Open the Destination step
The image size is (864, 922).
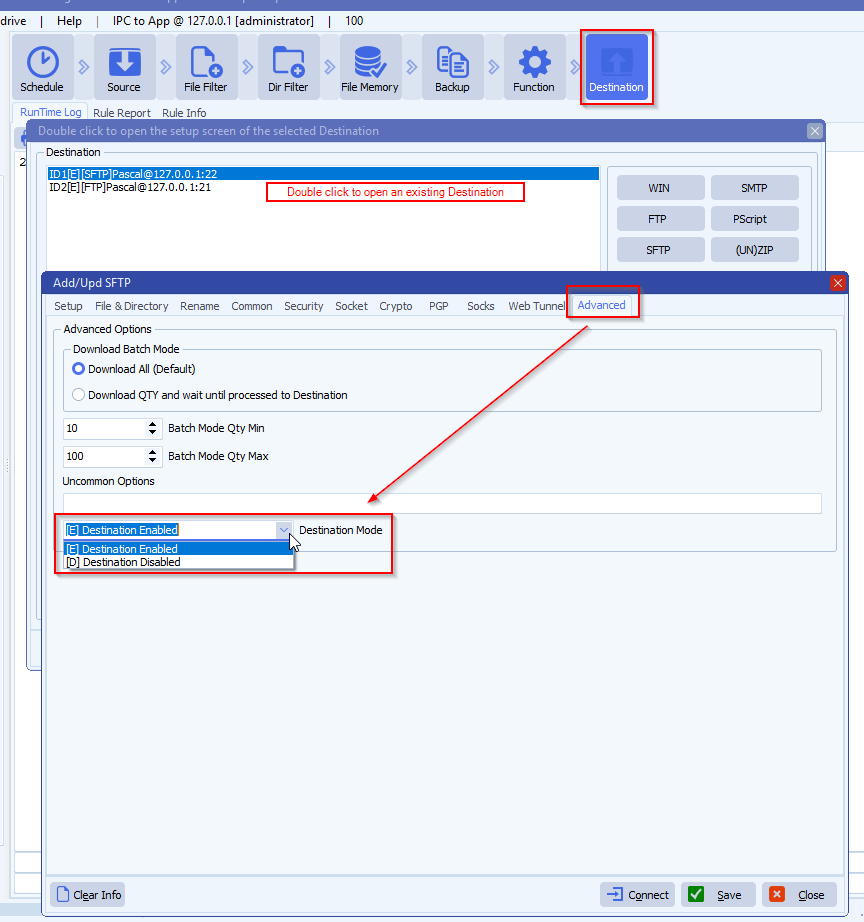click(616, 67)
